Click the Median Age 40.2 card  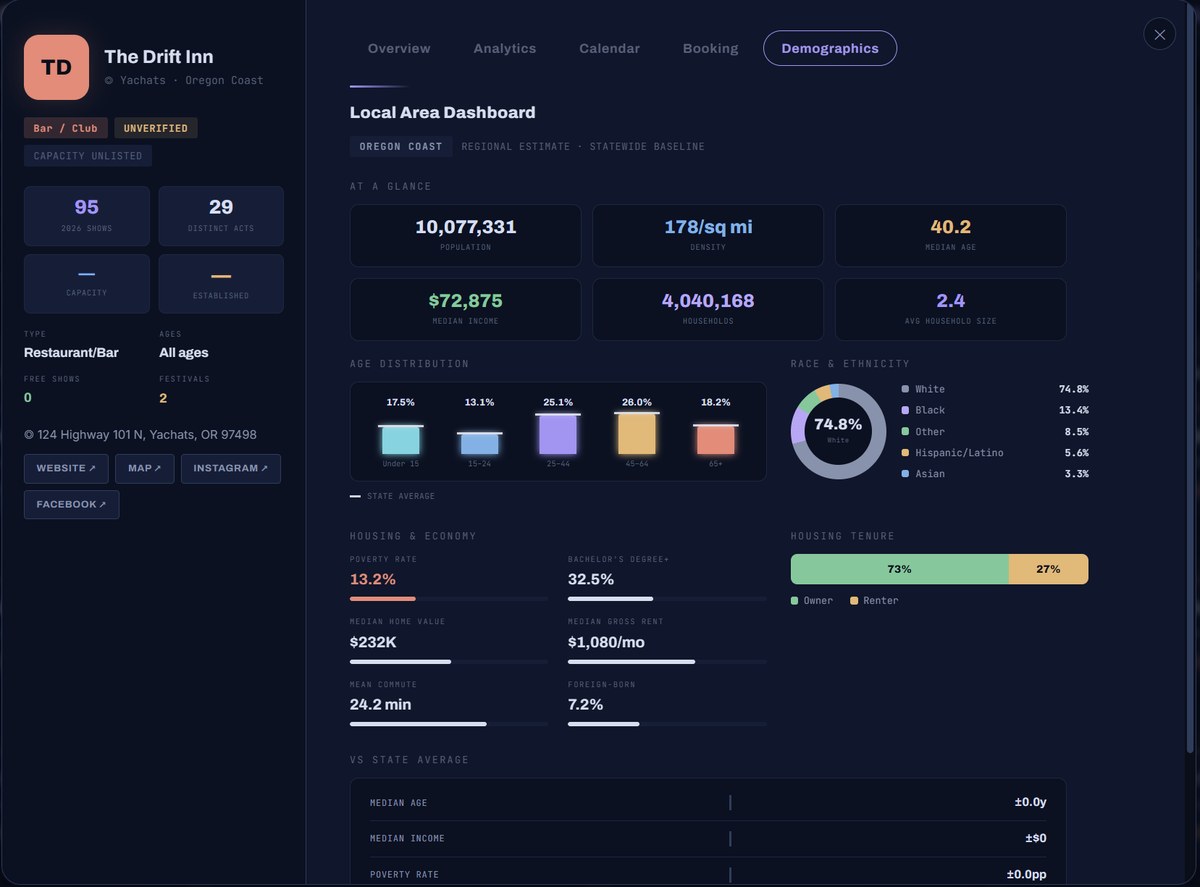click(951, 236)
